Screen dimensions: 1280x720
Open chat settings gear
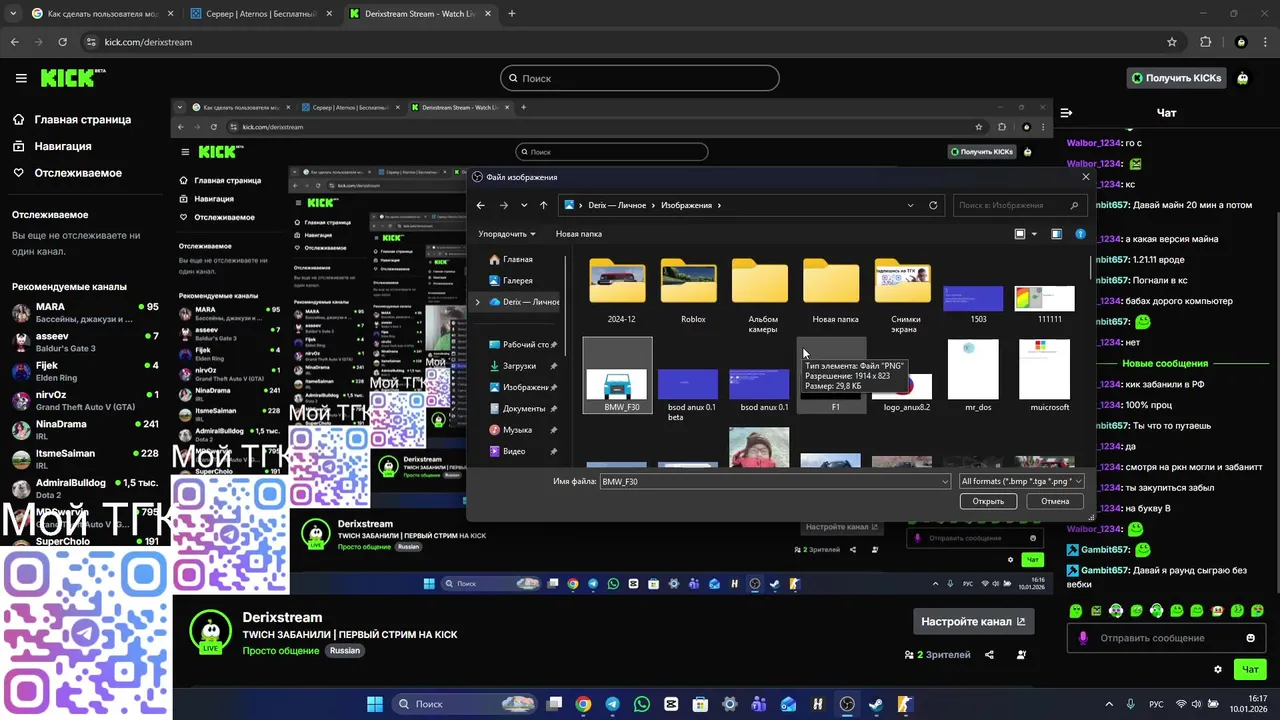1217,669
